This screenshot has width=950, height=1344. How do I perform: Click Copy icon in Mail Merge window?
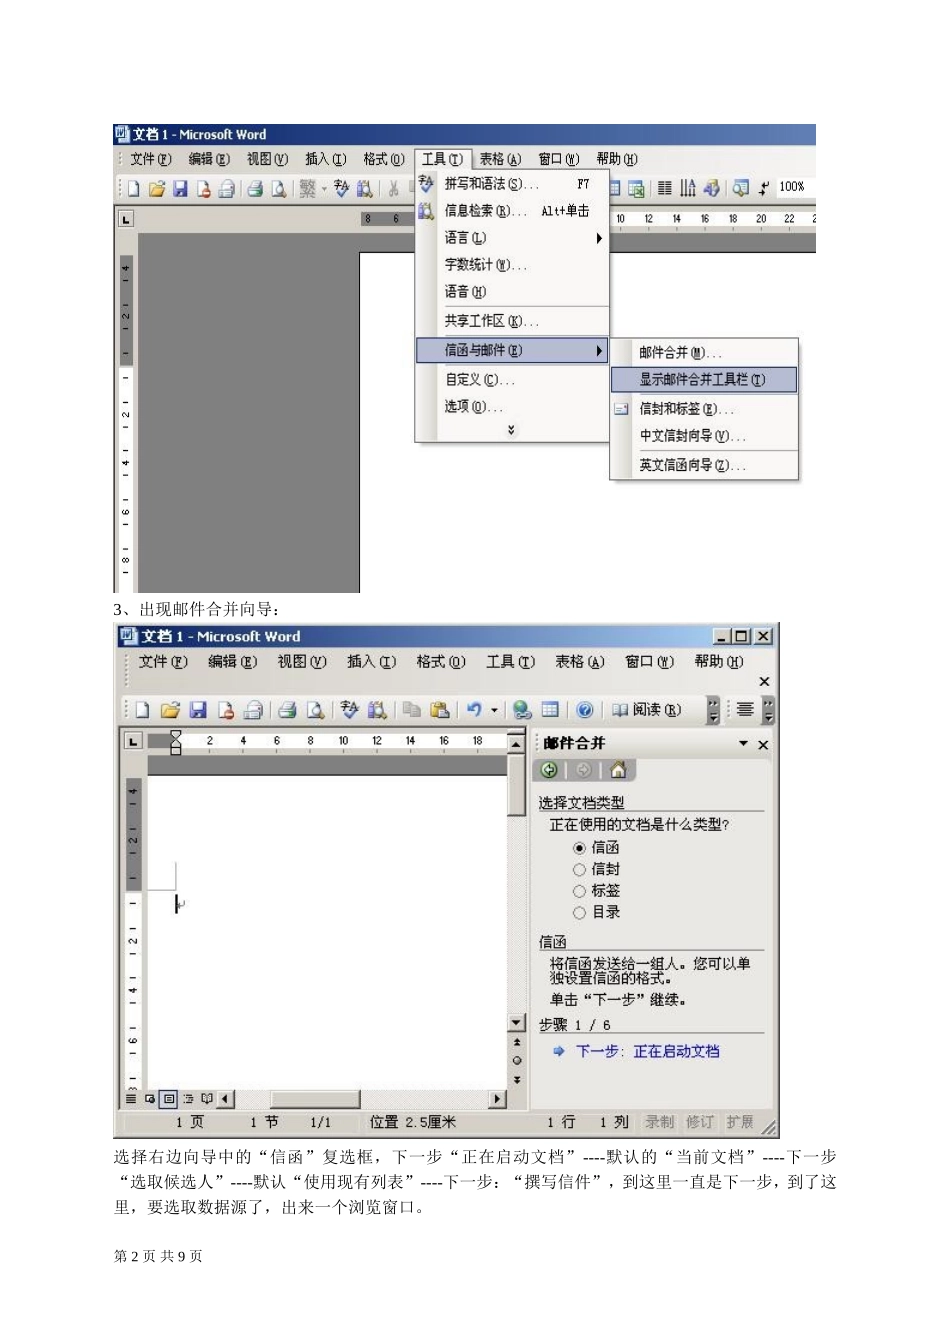(x=411, y=710)
